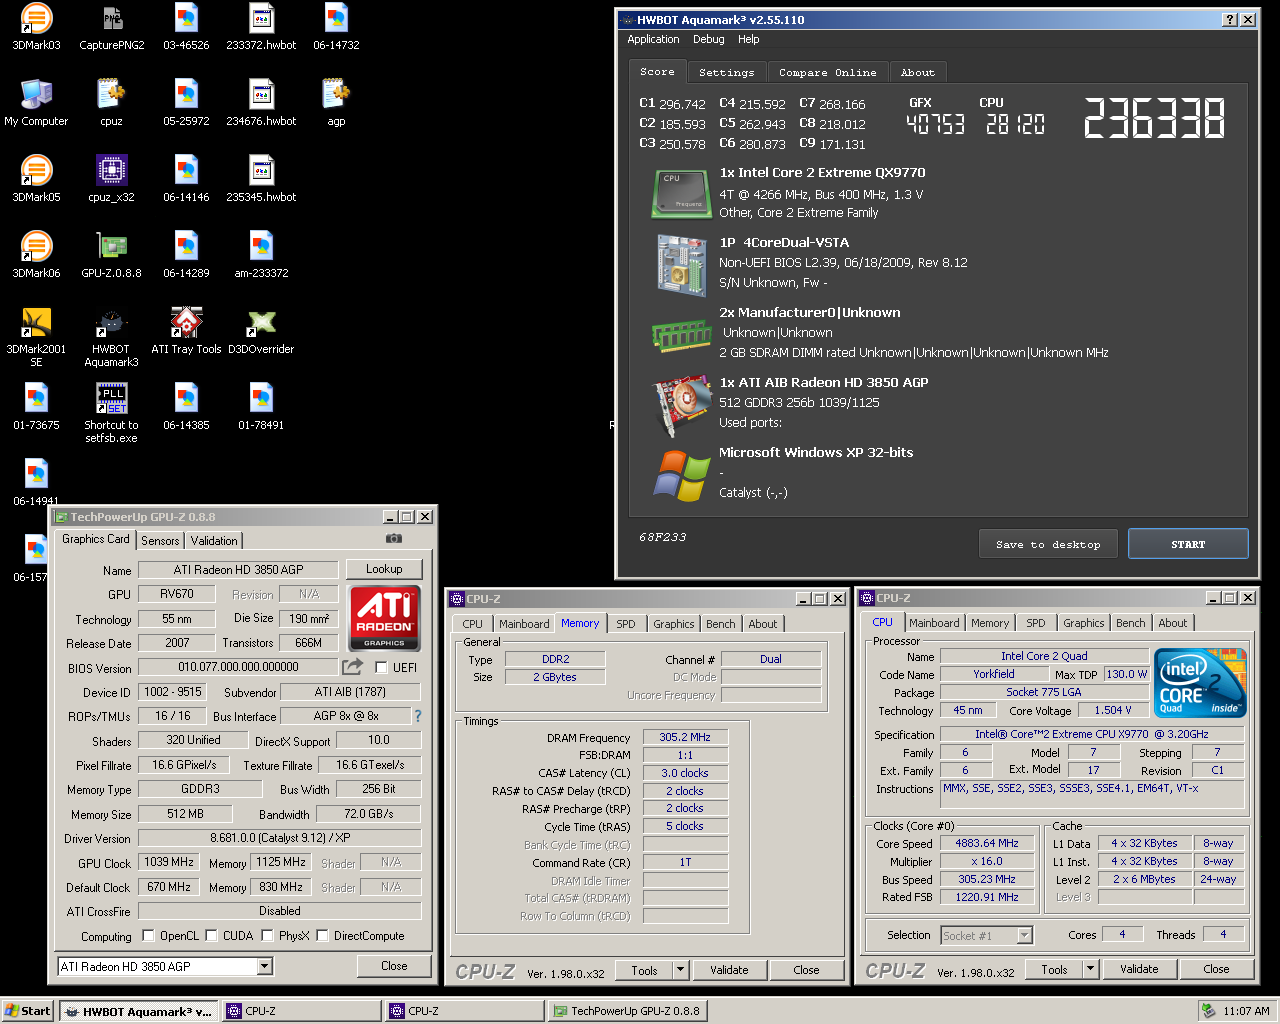Open GPU-Z.0.8.8 desktop icon
The image size is (1280, 1024).
tap(111, 254)
